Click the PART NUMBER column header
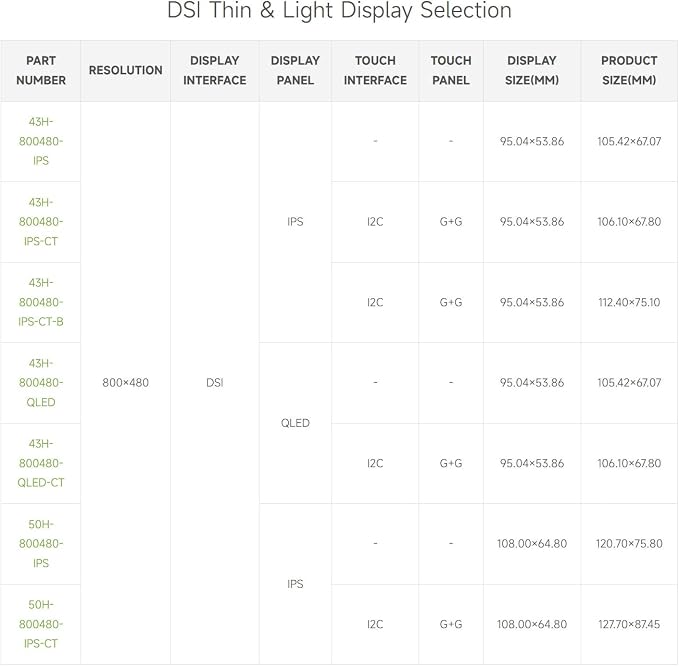The image size is (679, 666). (x=41, y=71)
